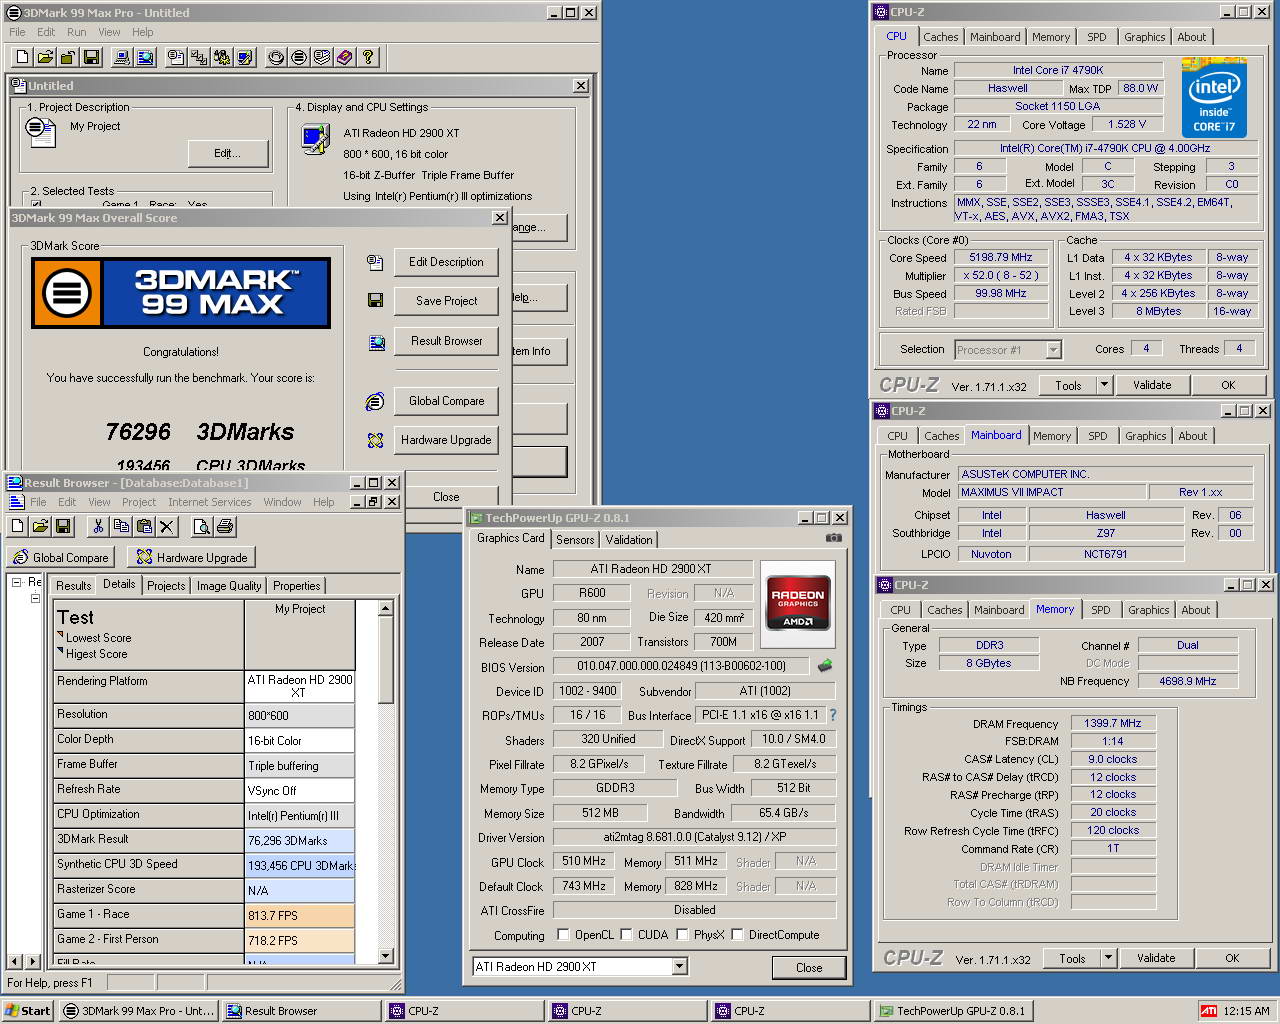Click GPU-Z screenshot camera icon

[x=833, y=538]
